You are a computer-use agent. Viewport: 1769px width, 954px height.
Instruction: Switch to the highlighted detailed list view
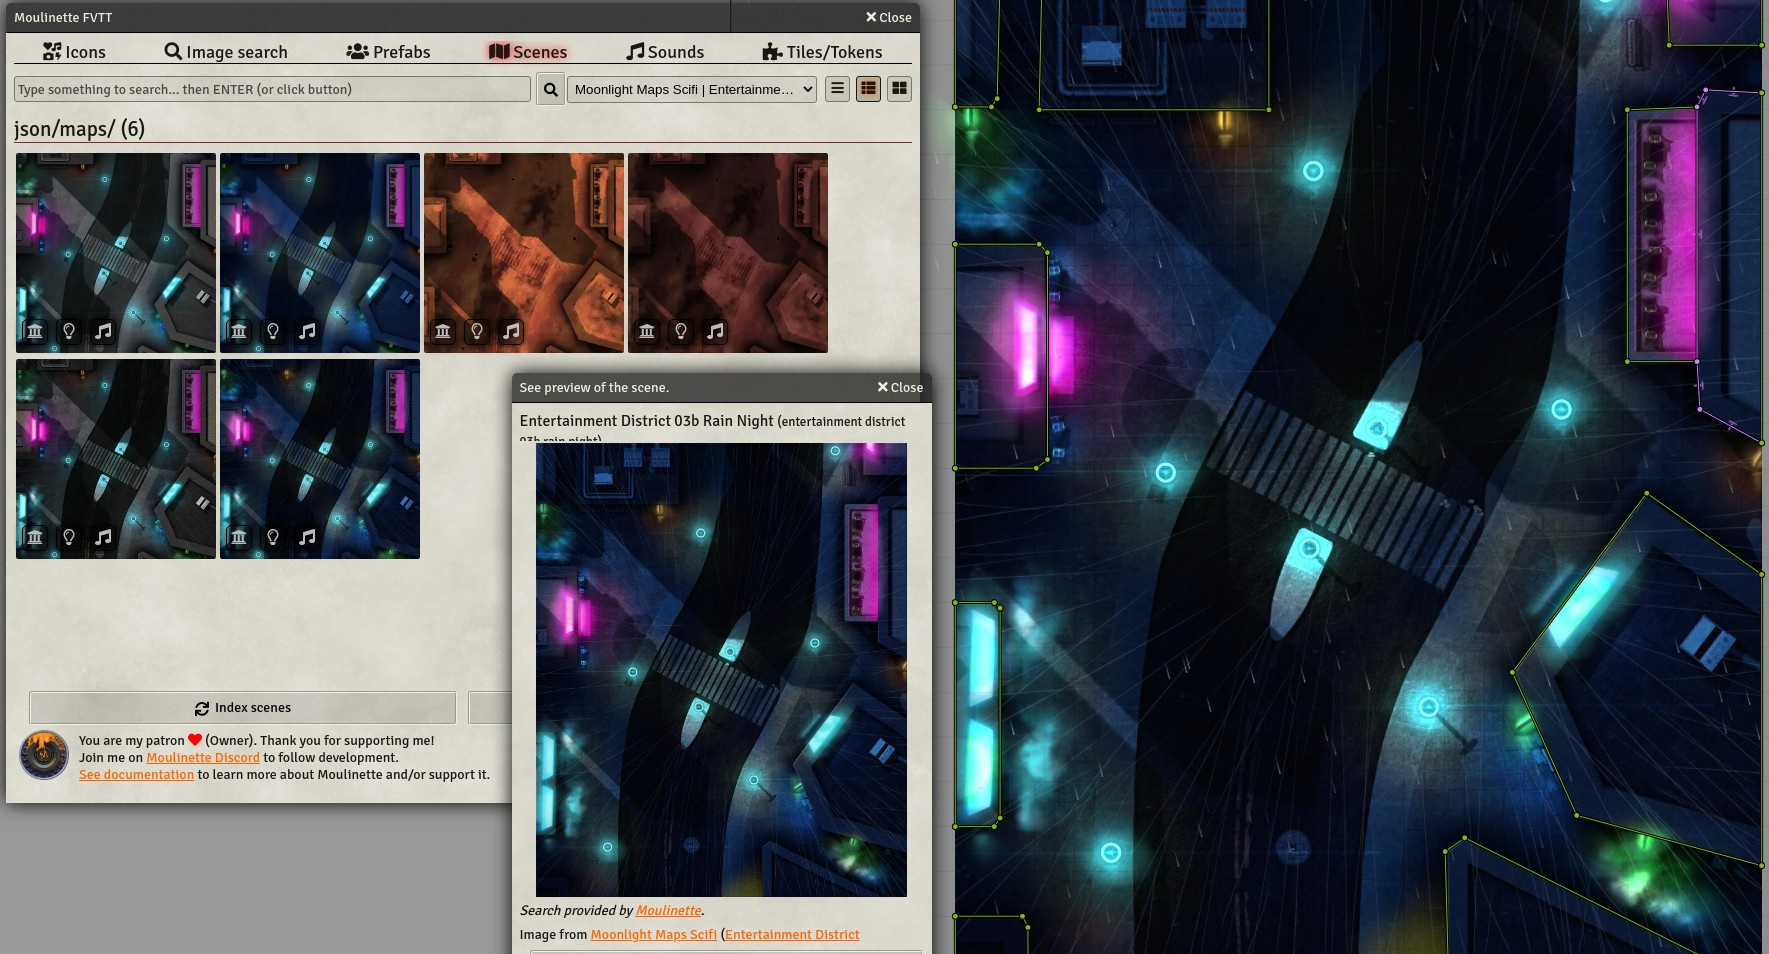coord(868,89)
